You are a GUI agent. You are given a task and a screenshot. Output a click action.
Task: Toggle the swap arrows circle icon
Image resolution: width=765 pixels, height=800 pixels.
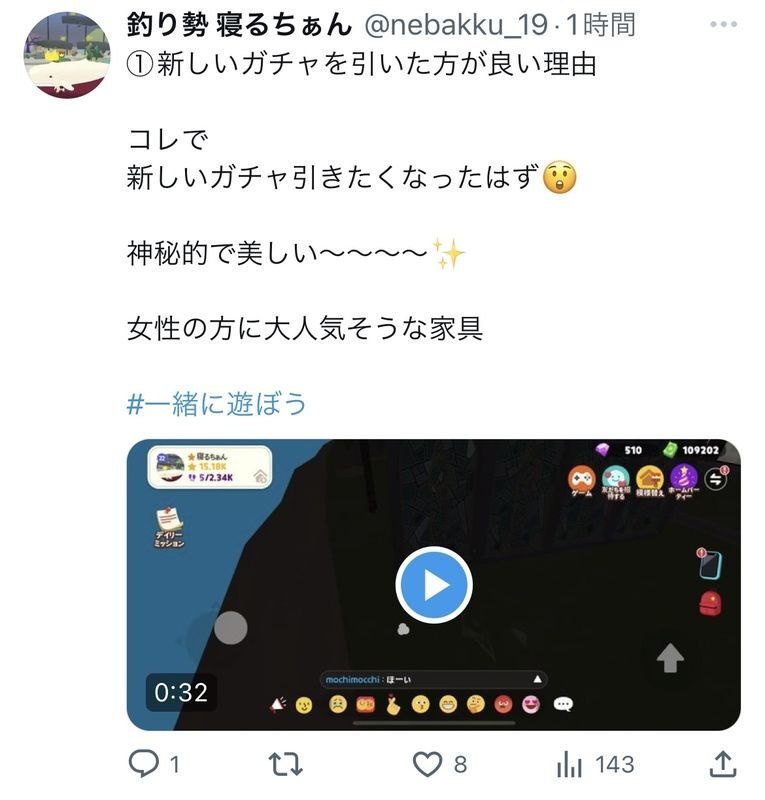[x=715, y=480]
